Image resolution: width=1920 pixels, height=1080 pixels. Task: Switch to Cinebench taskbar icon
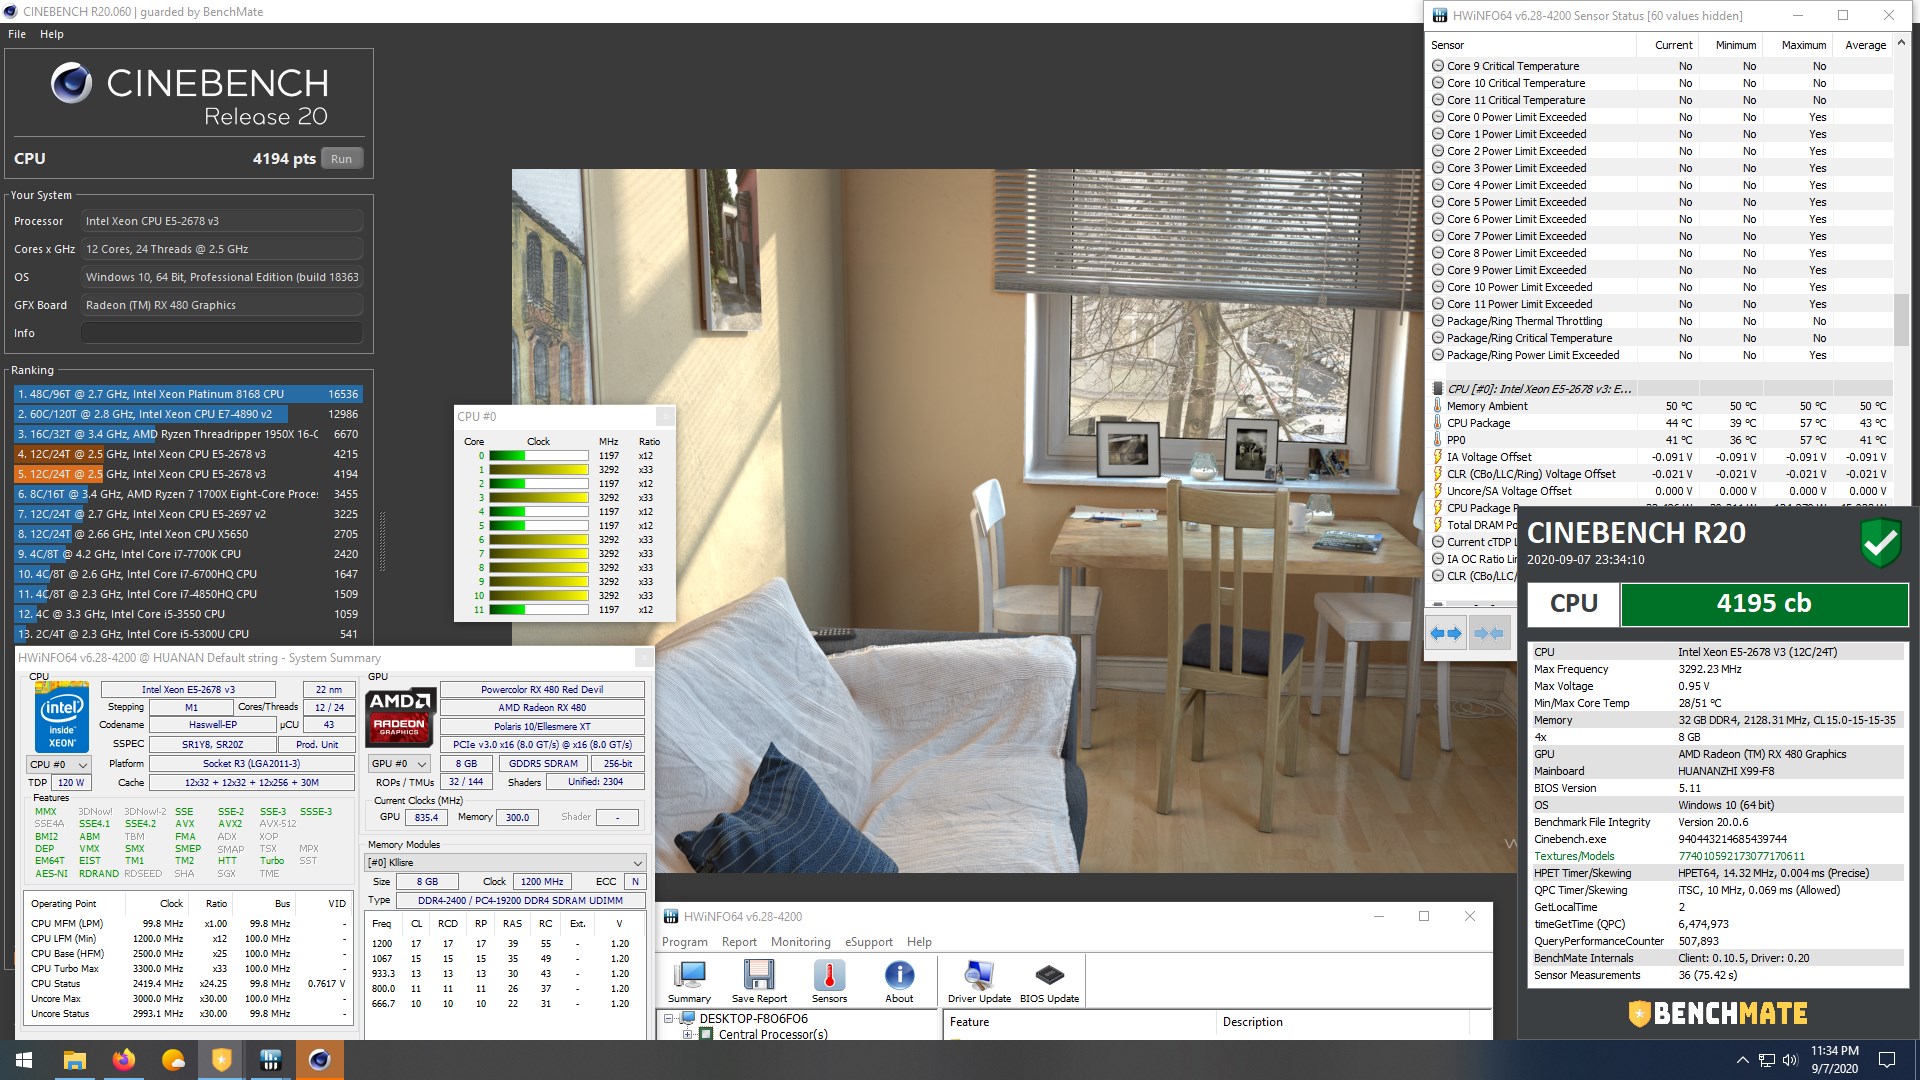[319, 1060]
